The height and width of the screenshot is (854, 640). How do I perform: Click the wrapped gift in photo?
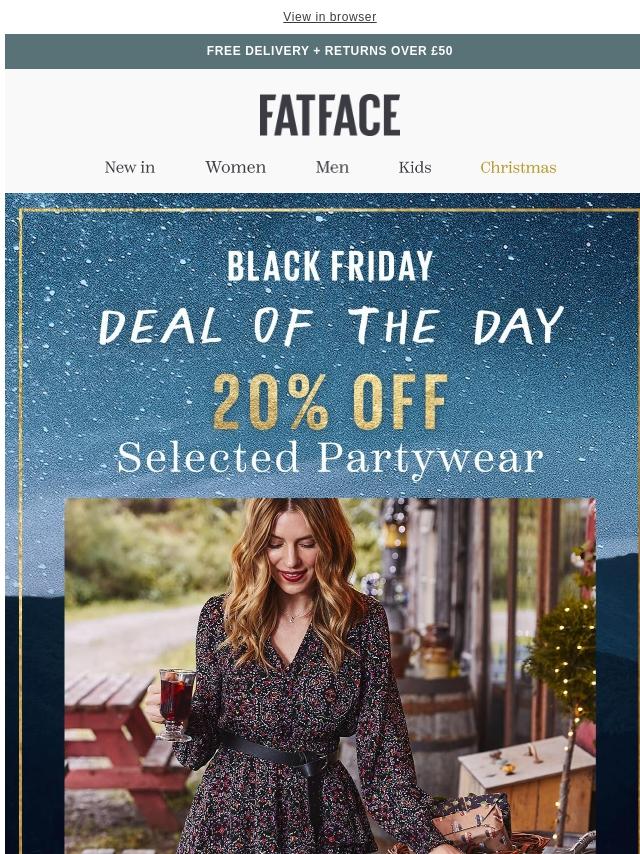click(472, 819)
